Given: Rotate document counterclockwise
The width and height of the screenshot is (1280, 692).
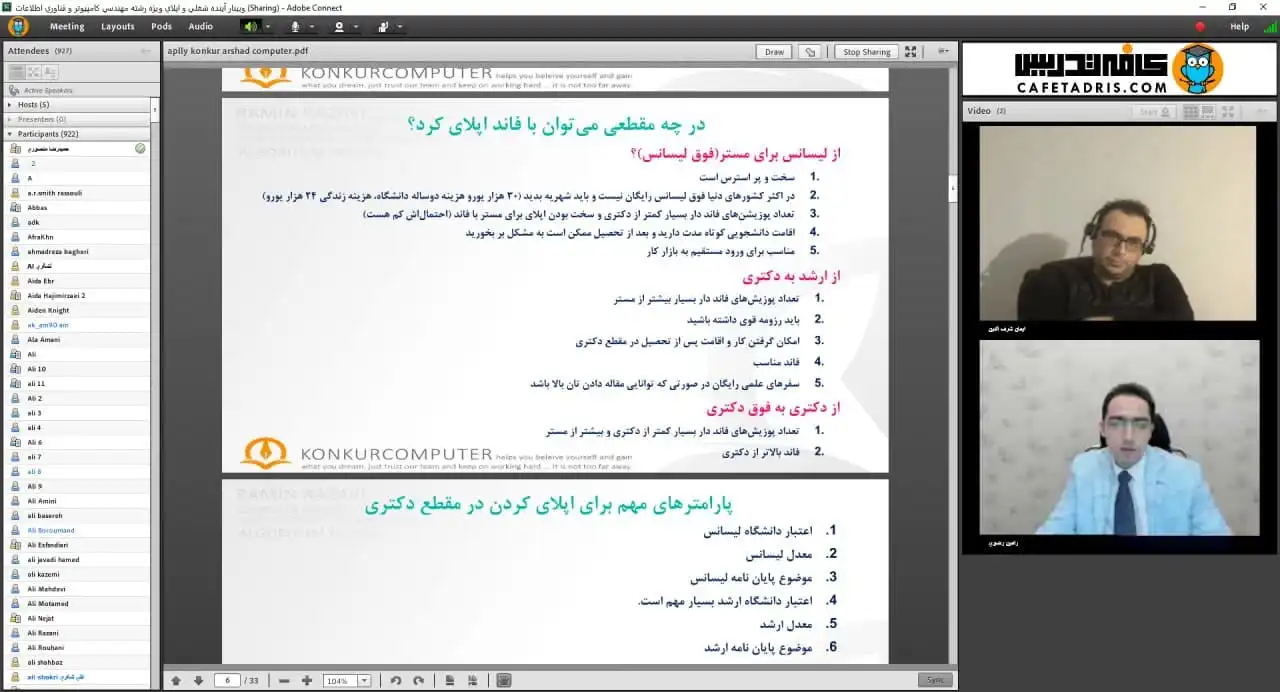Looking at the screenshot, I should [396, 681].
